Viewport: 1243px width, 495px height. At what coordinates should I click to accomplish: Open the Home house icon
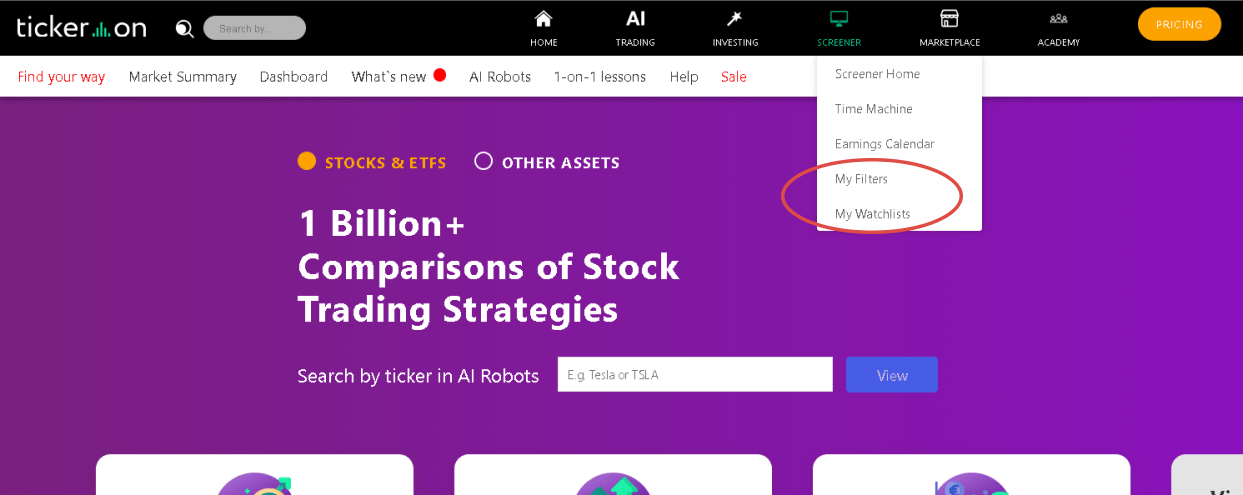(543, 18)
